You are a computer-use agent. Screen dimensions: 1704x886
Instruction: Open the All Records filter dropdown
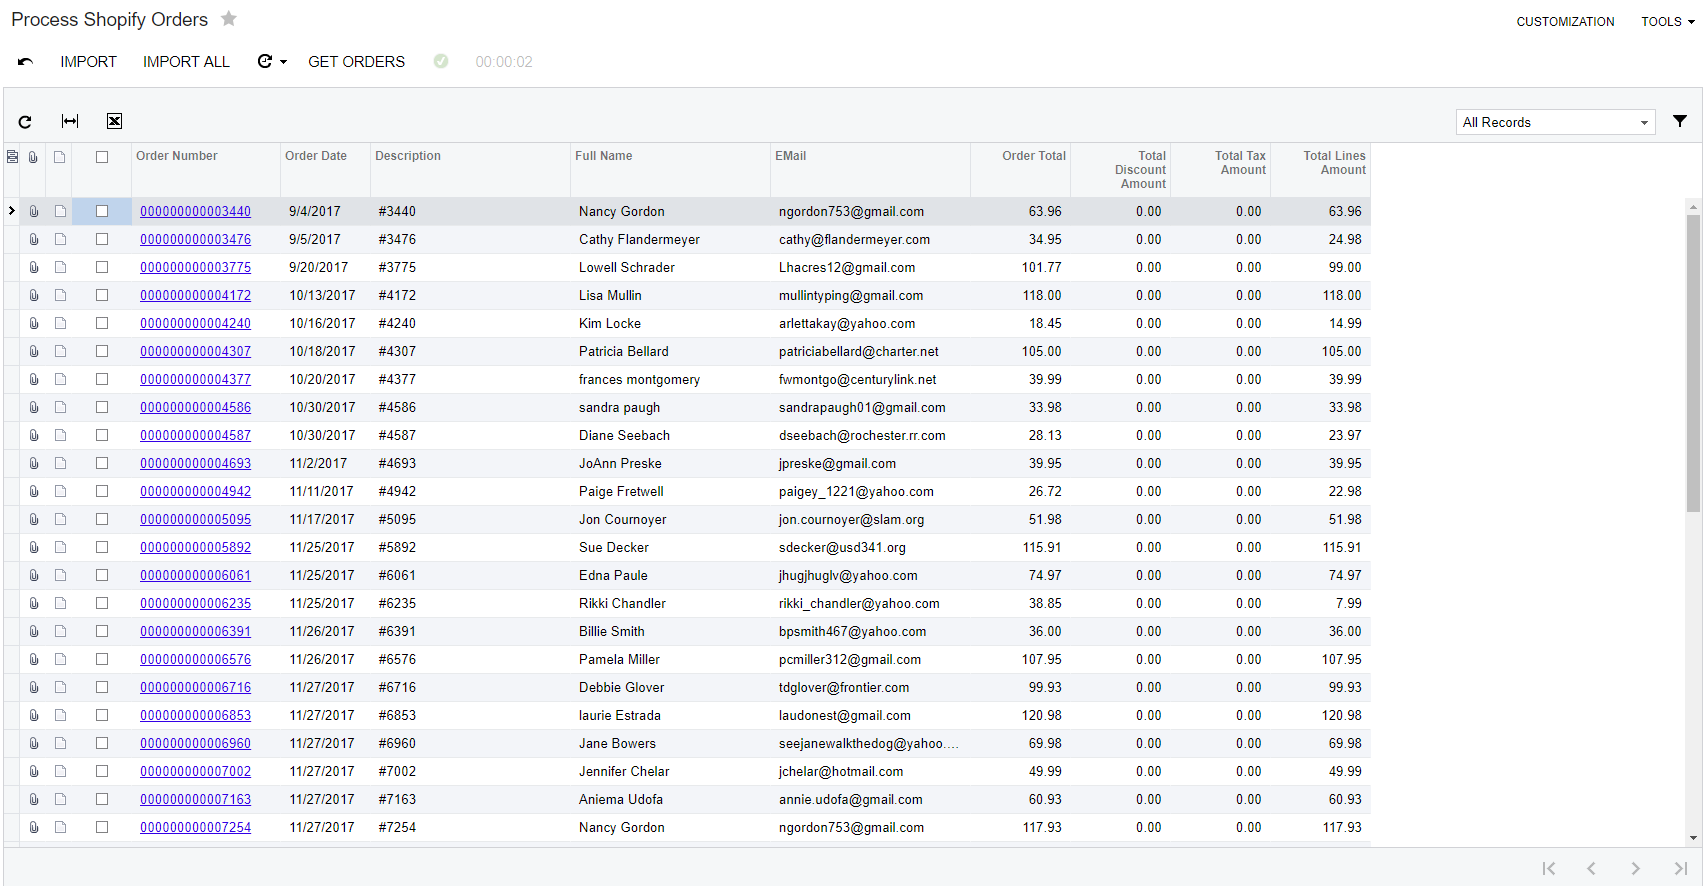[1555, 122]
